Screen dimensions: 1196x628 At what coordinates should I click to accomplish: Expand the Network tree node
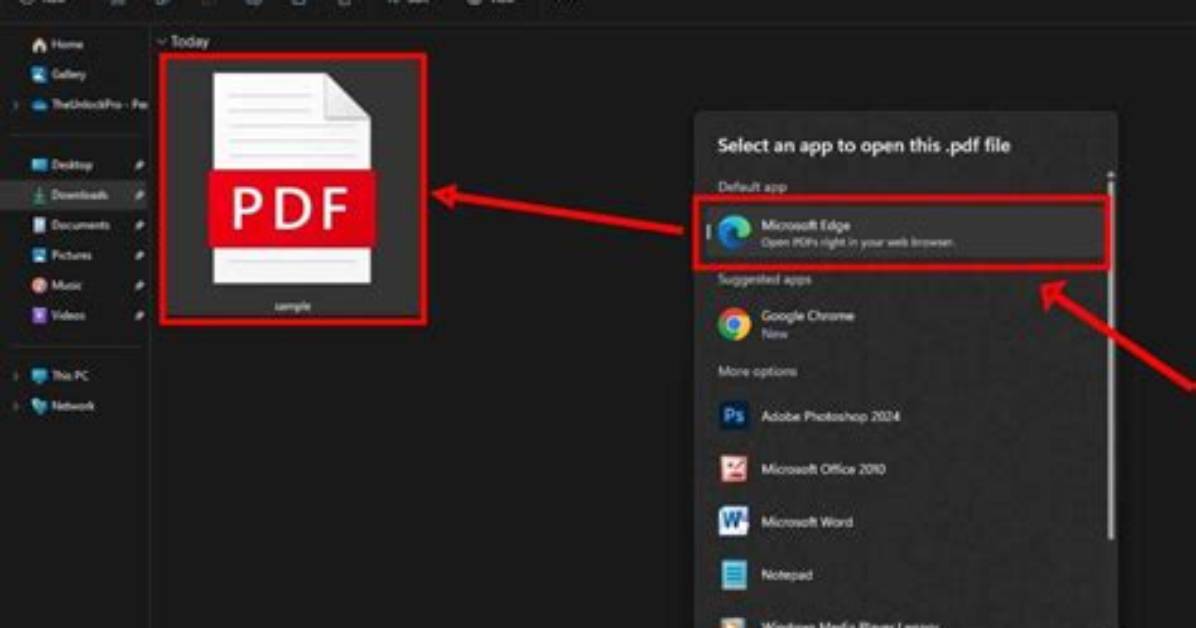click(x=16, y=405)
